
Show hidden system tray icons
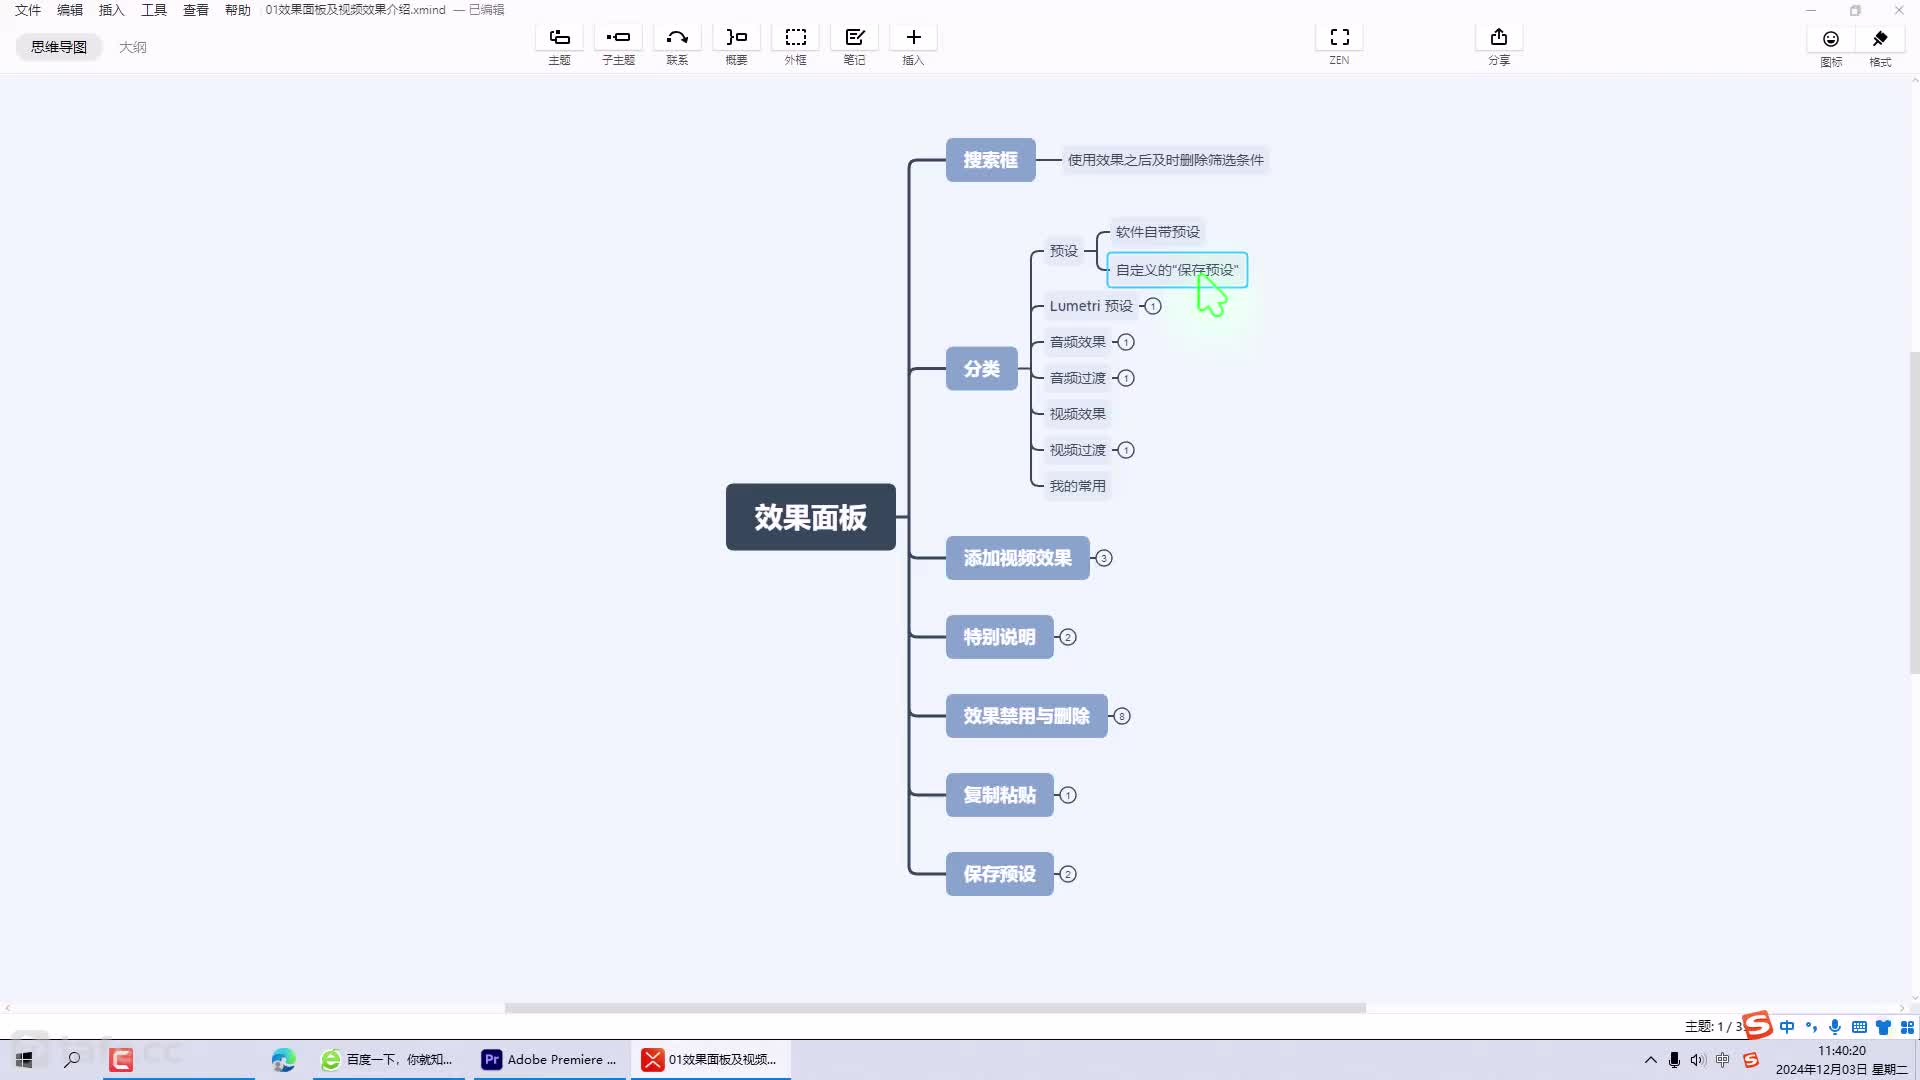point(1651,1060)
